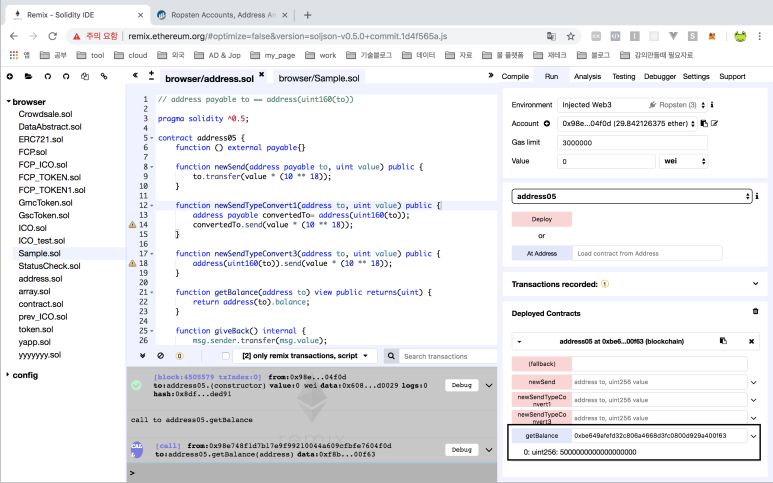Image resolution: width=773 pixels, height=483 pixels.
Task: Bookmark this page with star icon
Action: 570,36
